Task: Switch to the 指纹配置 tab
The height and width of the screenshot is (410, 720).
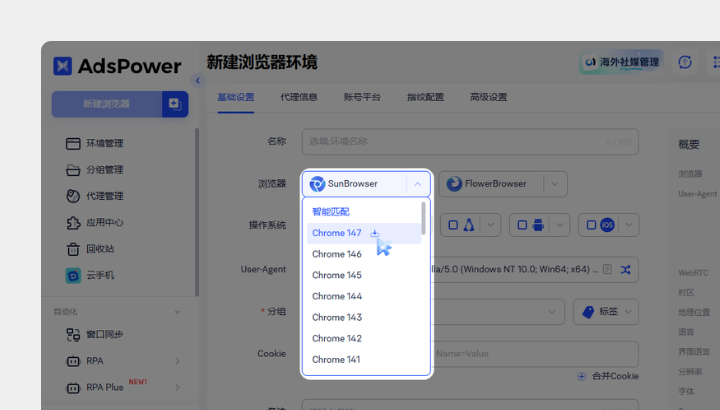Action: pyautogui.click(x=425, y=97)
